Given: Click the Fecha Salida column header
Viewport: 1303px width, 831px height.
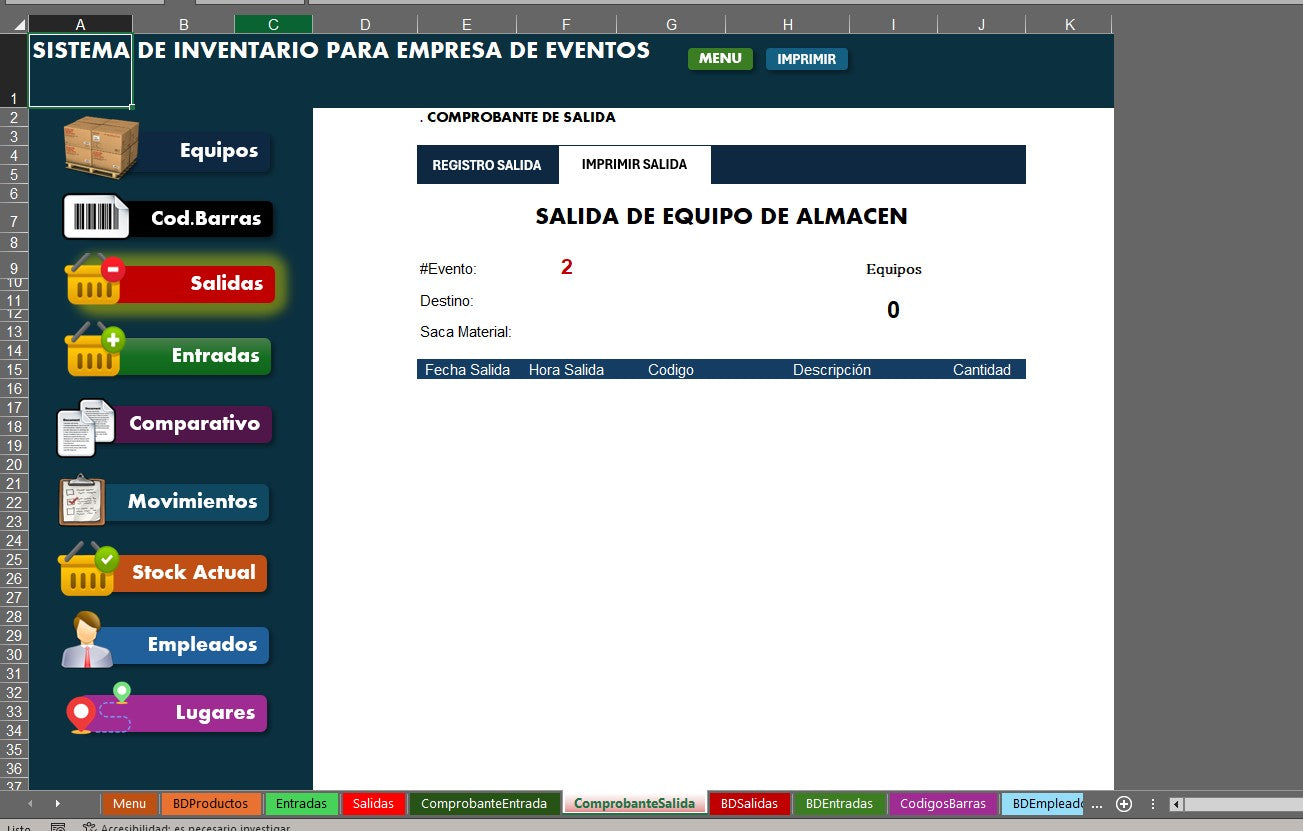Looking at the screenshot, I should pos(467,370).
